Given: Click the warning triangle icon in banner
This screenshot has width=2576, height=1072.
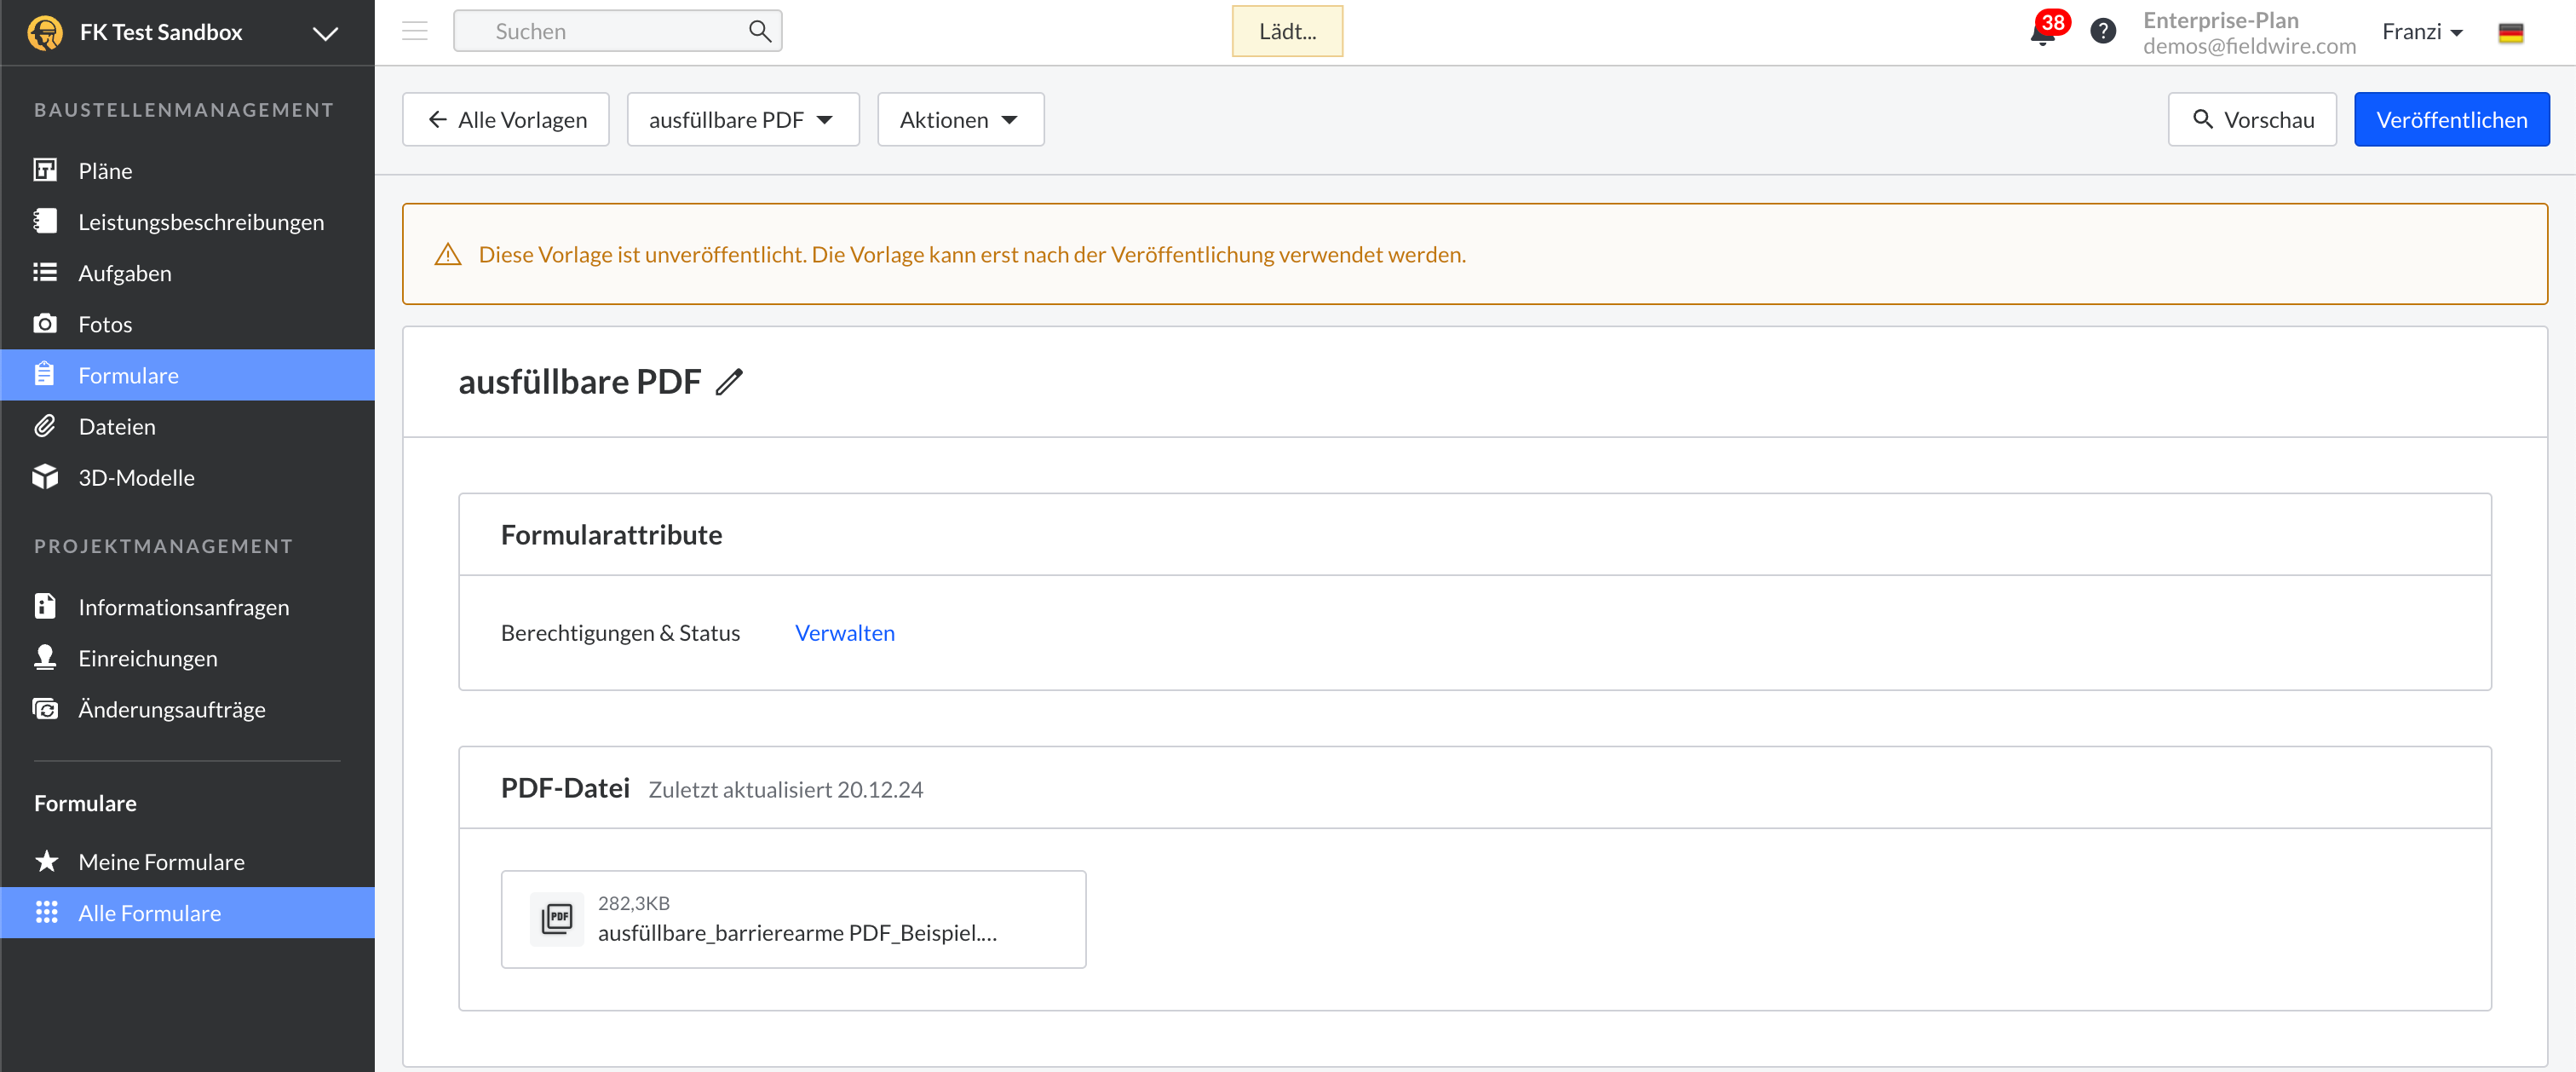Looking at the screenshot, I should coord(448,254).
